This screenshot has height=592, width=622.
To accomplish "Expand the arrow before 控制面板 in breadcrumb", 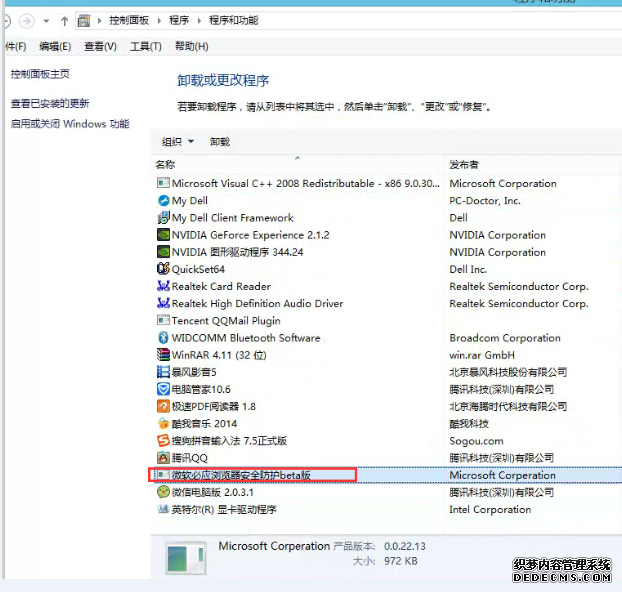I will point(99,21).
